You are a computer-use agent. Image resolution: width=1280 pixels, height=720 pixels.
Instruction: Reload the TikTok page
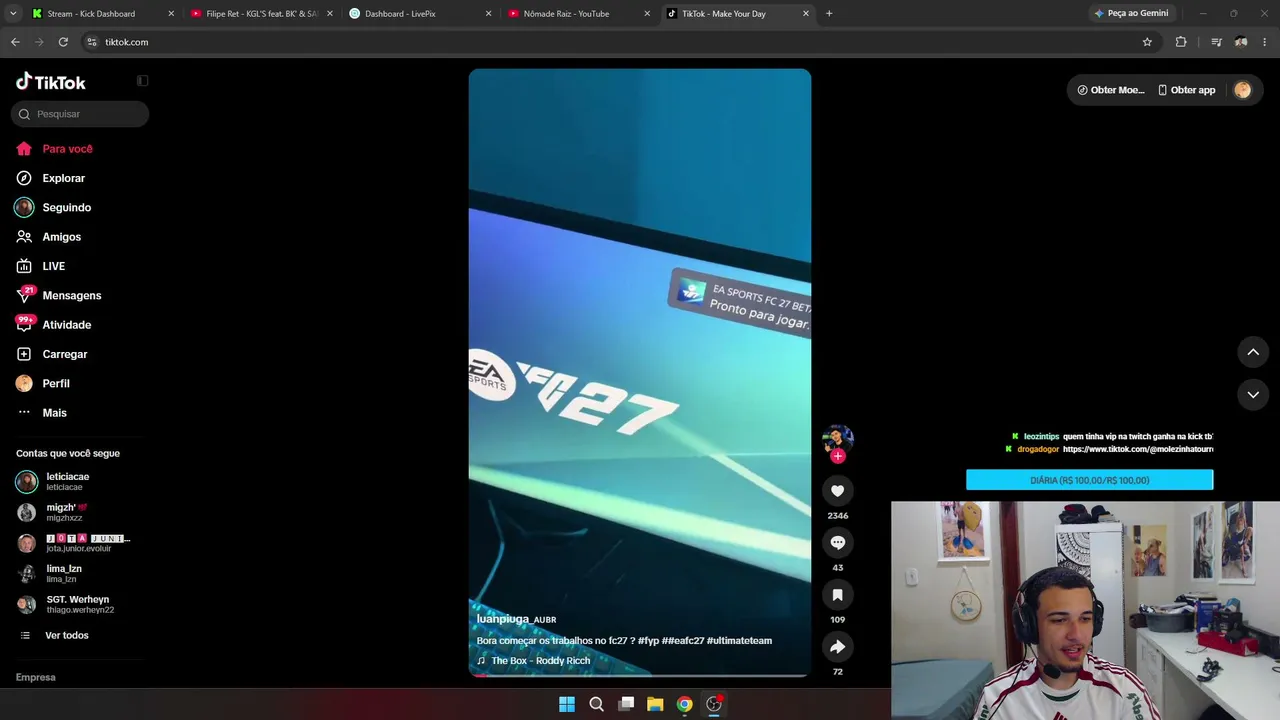pos(63,42)
